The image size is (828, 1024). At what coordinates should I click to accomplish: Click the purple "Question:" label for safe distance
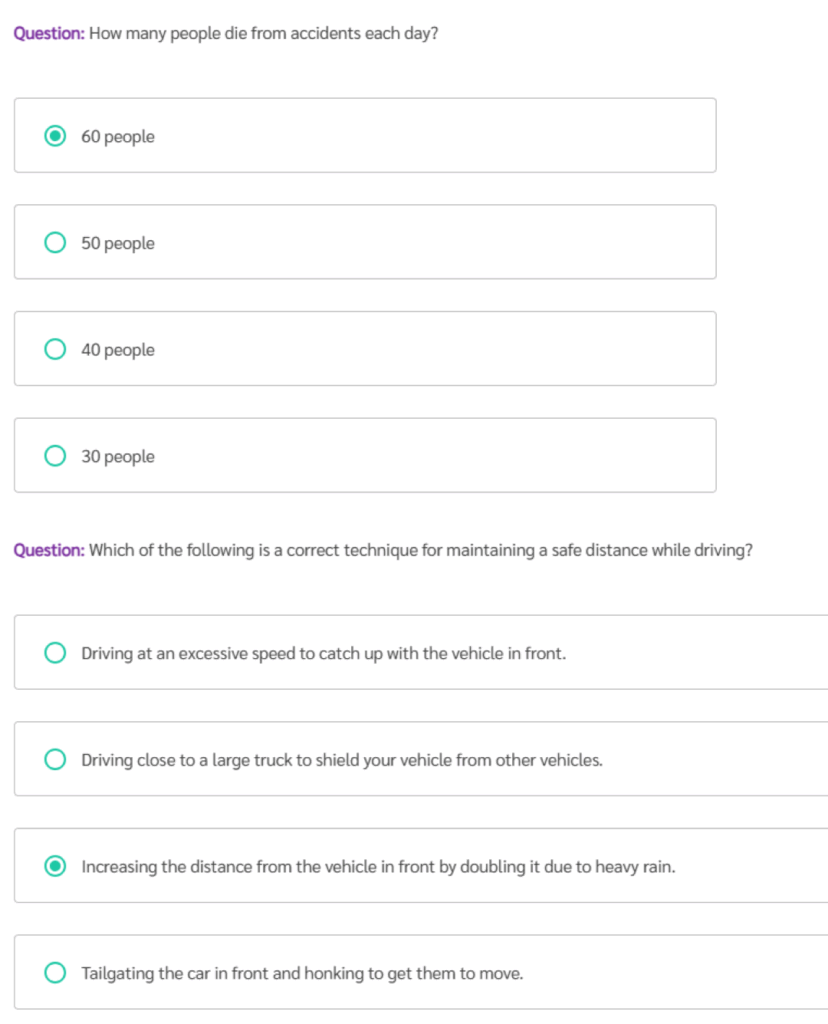coord(49,550)
